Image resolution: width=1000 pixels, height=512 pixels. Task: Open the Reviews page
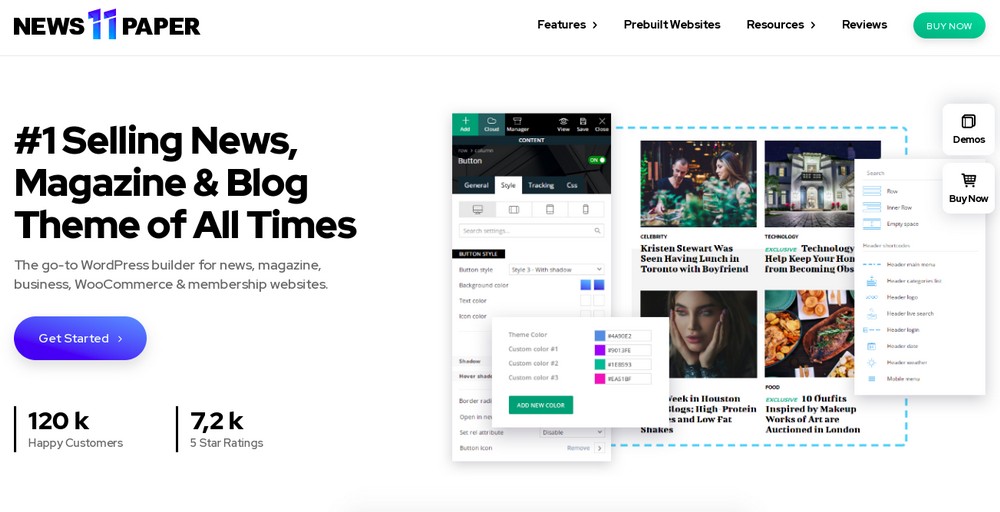(x=864, y=25)
